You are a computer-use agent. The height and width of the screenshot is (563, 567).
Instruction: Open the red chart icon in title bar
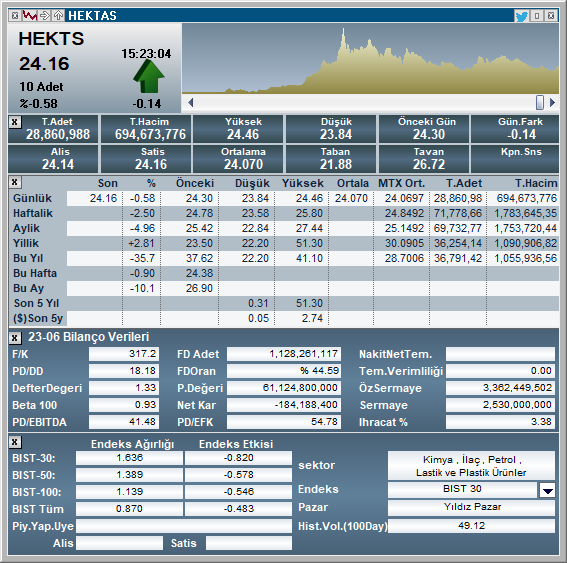point(29,16)
